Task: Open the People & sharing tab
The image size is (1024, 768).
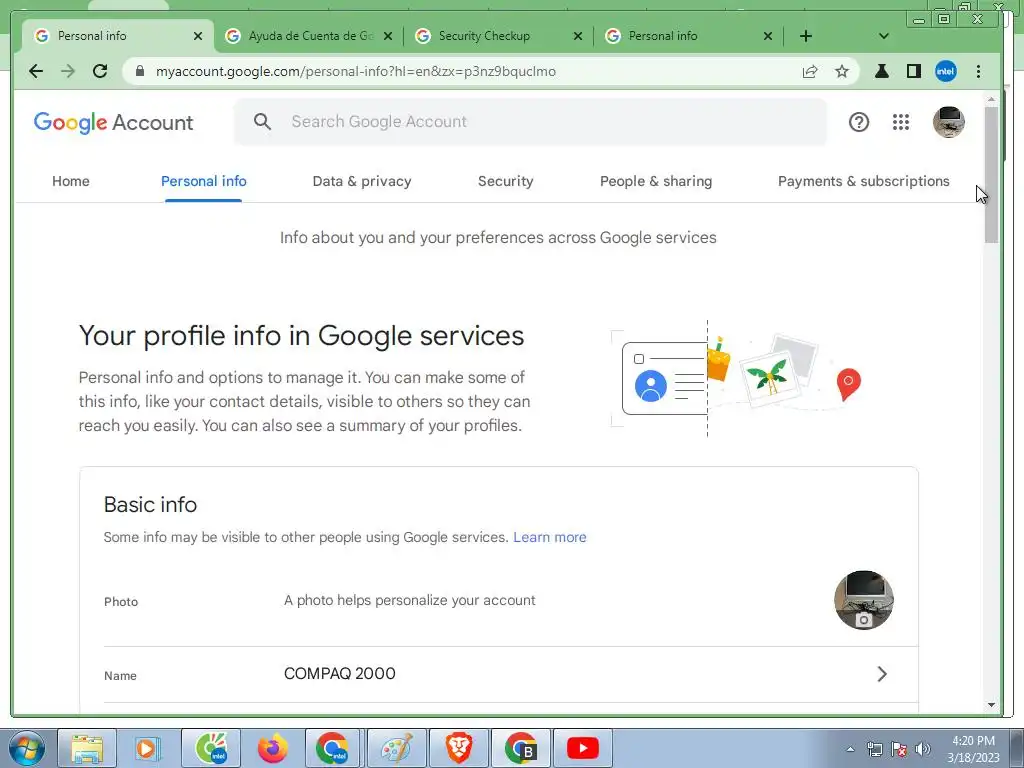Action: [x=656, y=182]
